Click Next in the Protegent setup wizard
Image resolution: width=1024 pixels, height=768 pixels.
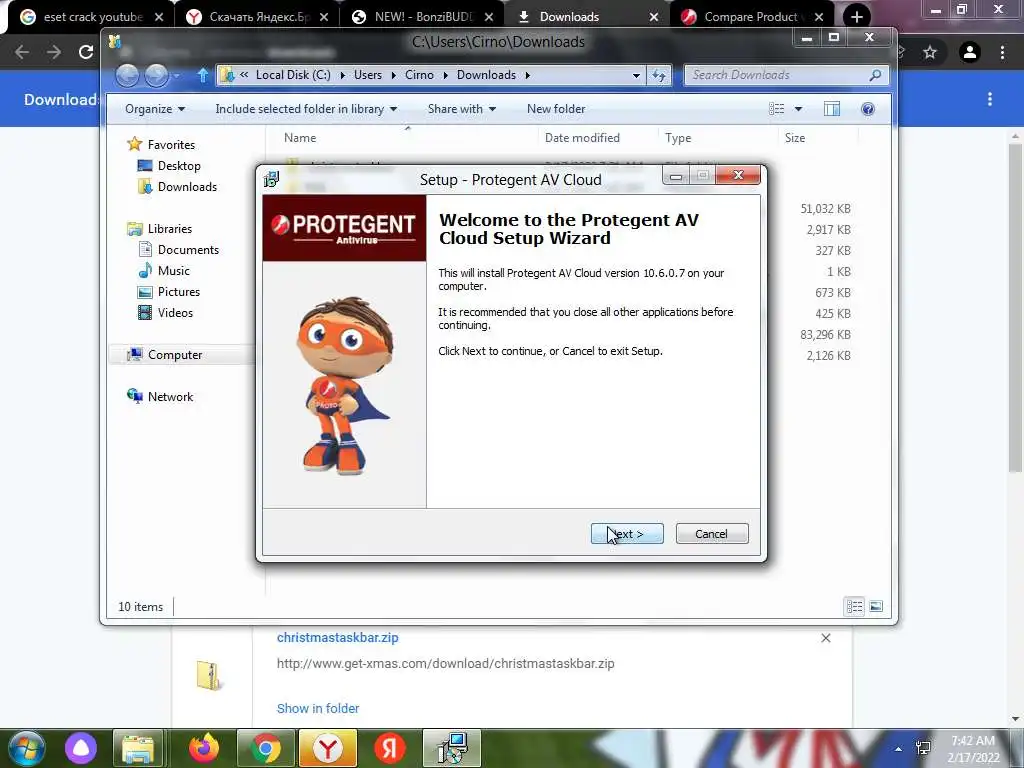pos(627,534)
